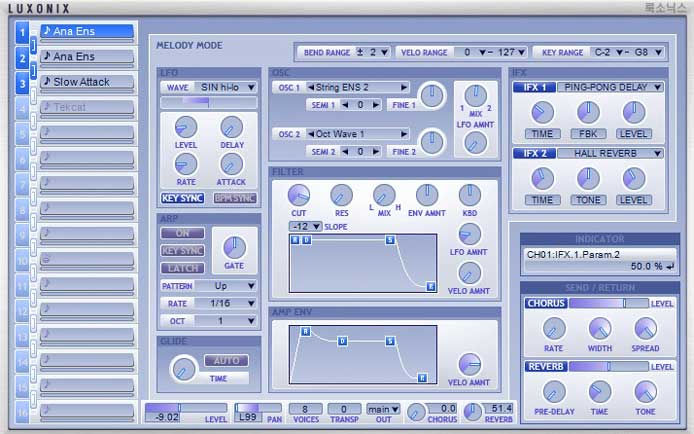Click the IFX 1 FBK knob
The height and width of the screenshot is (434, 694).
(x=588, y=112)
